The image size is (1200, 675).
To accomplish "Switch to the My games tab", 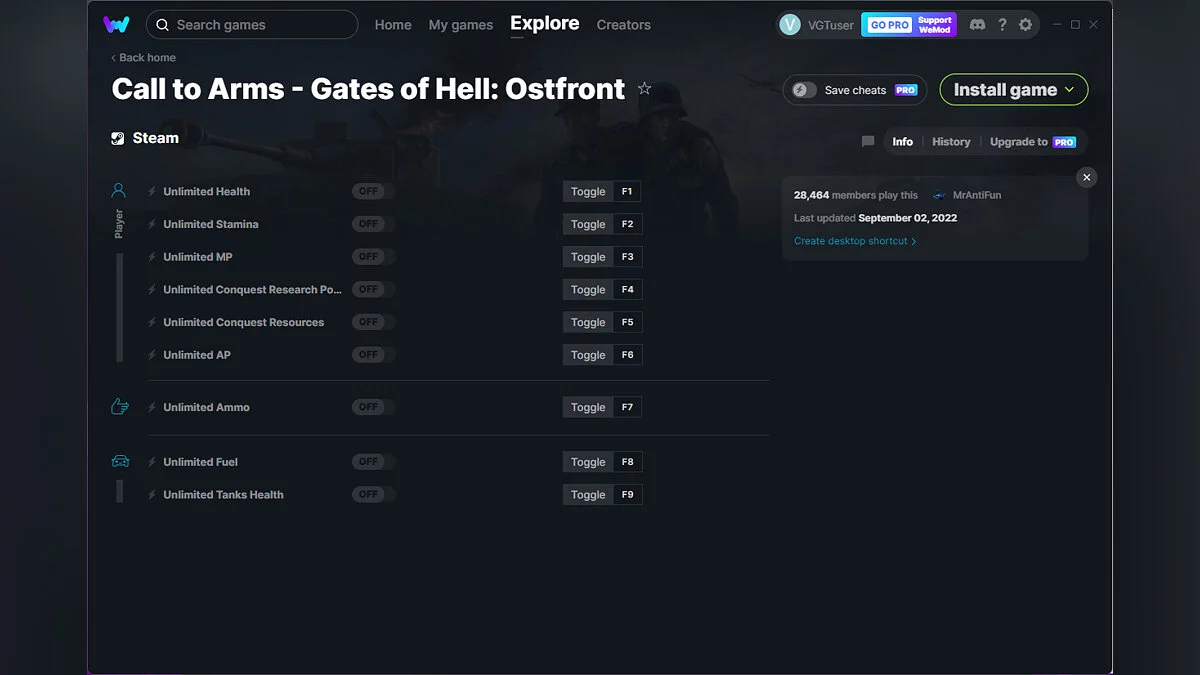I will point(460,25).
